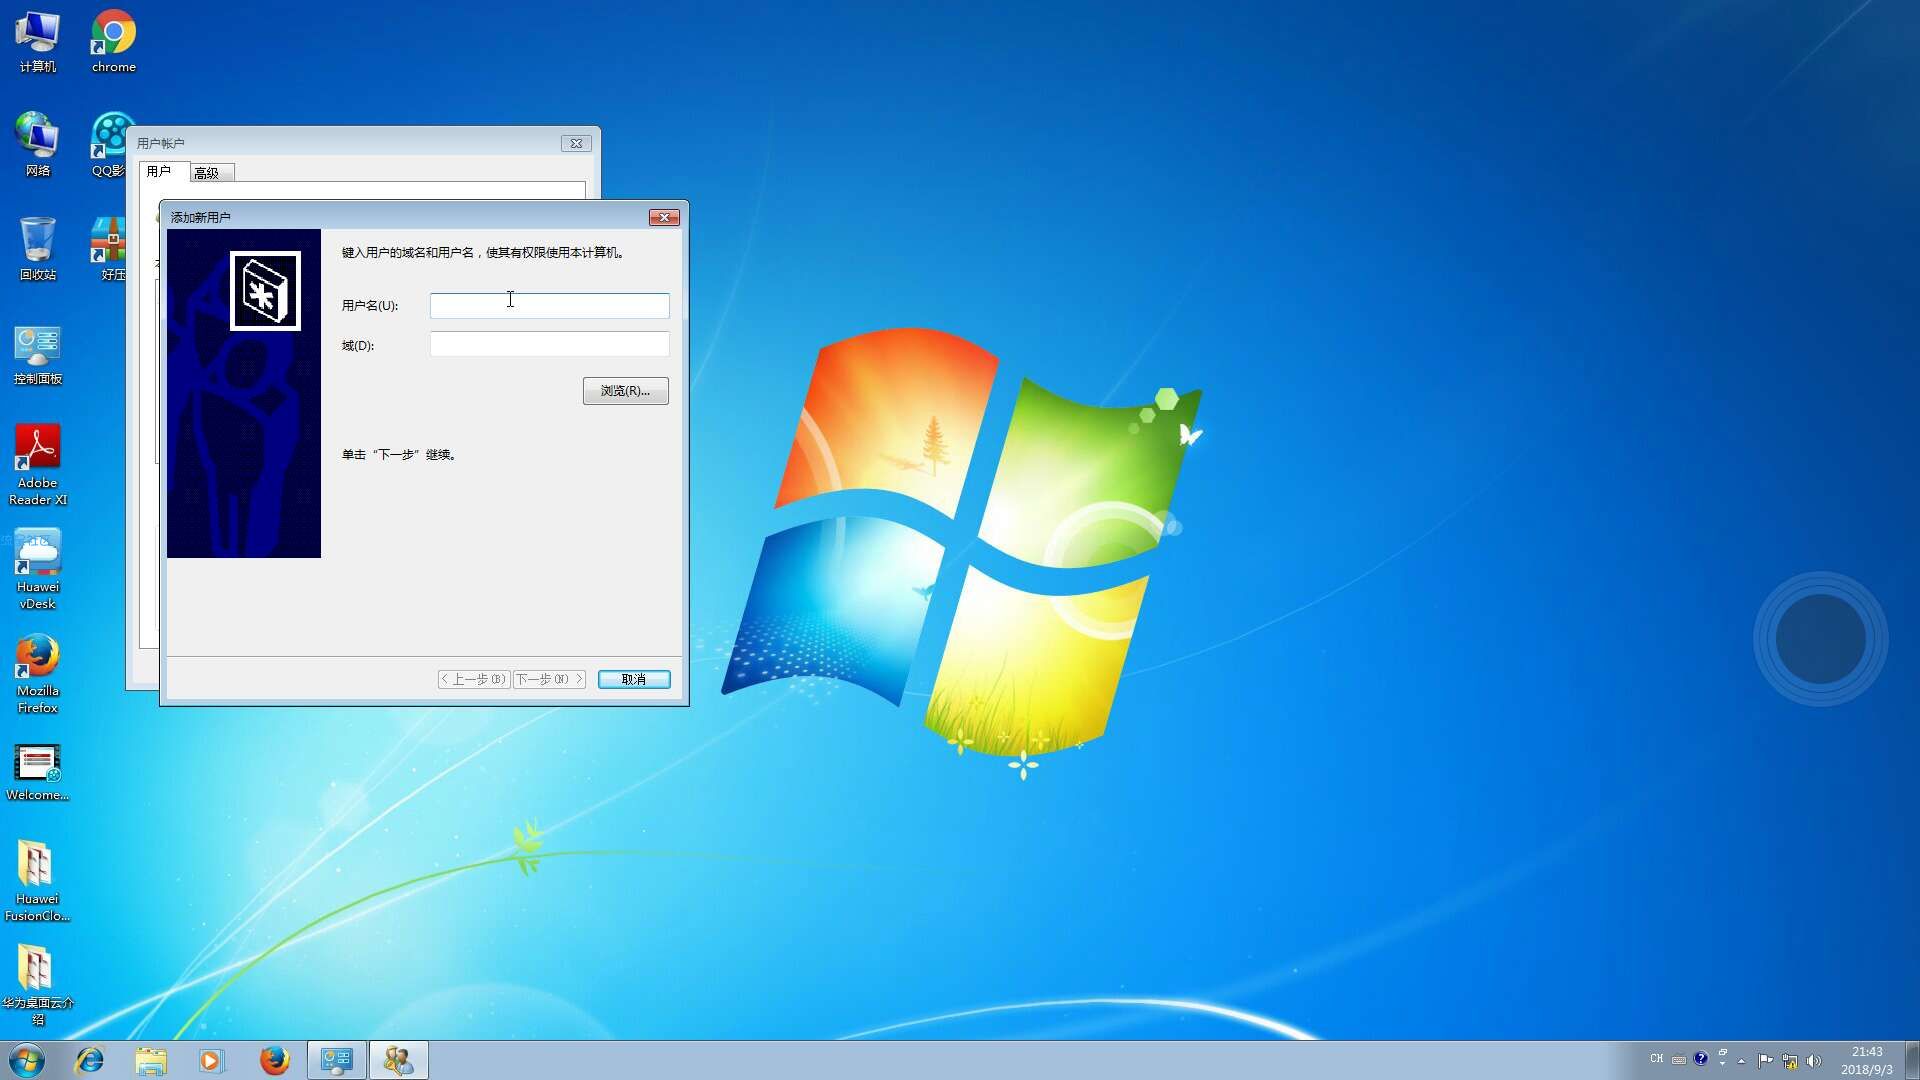Launch the chrome desktop shortcut
This screenshot has height=1080, width=1920.
[114, 42]
